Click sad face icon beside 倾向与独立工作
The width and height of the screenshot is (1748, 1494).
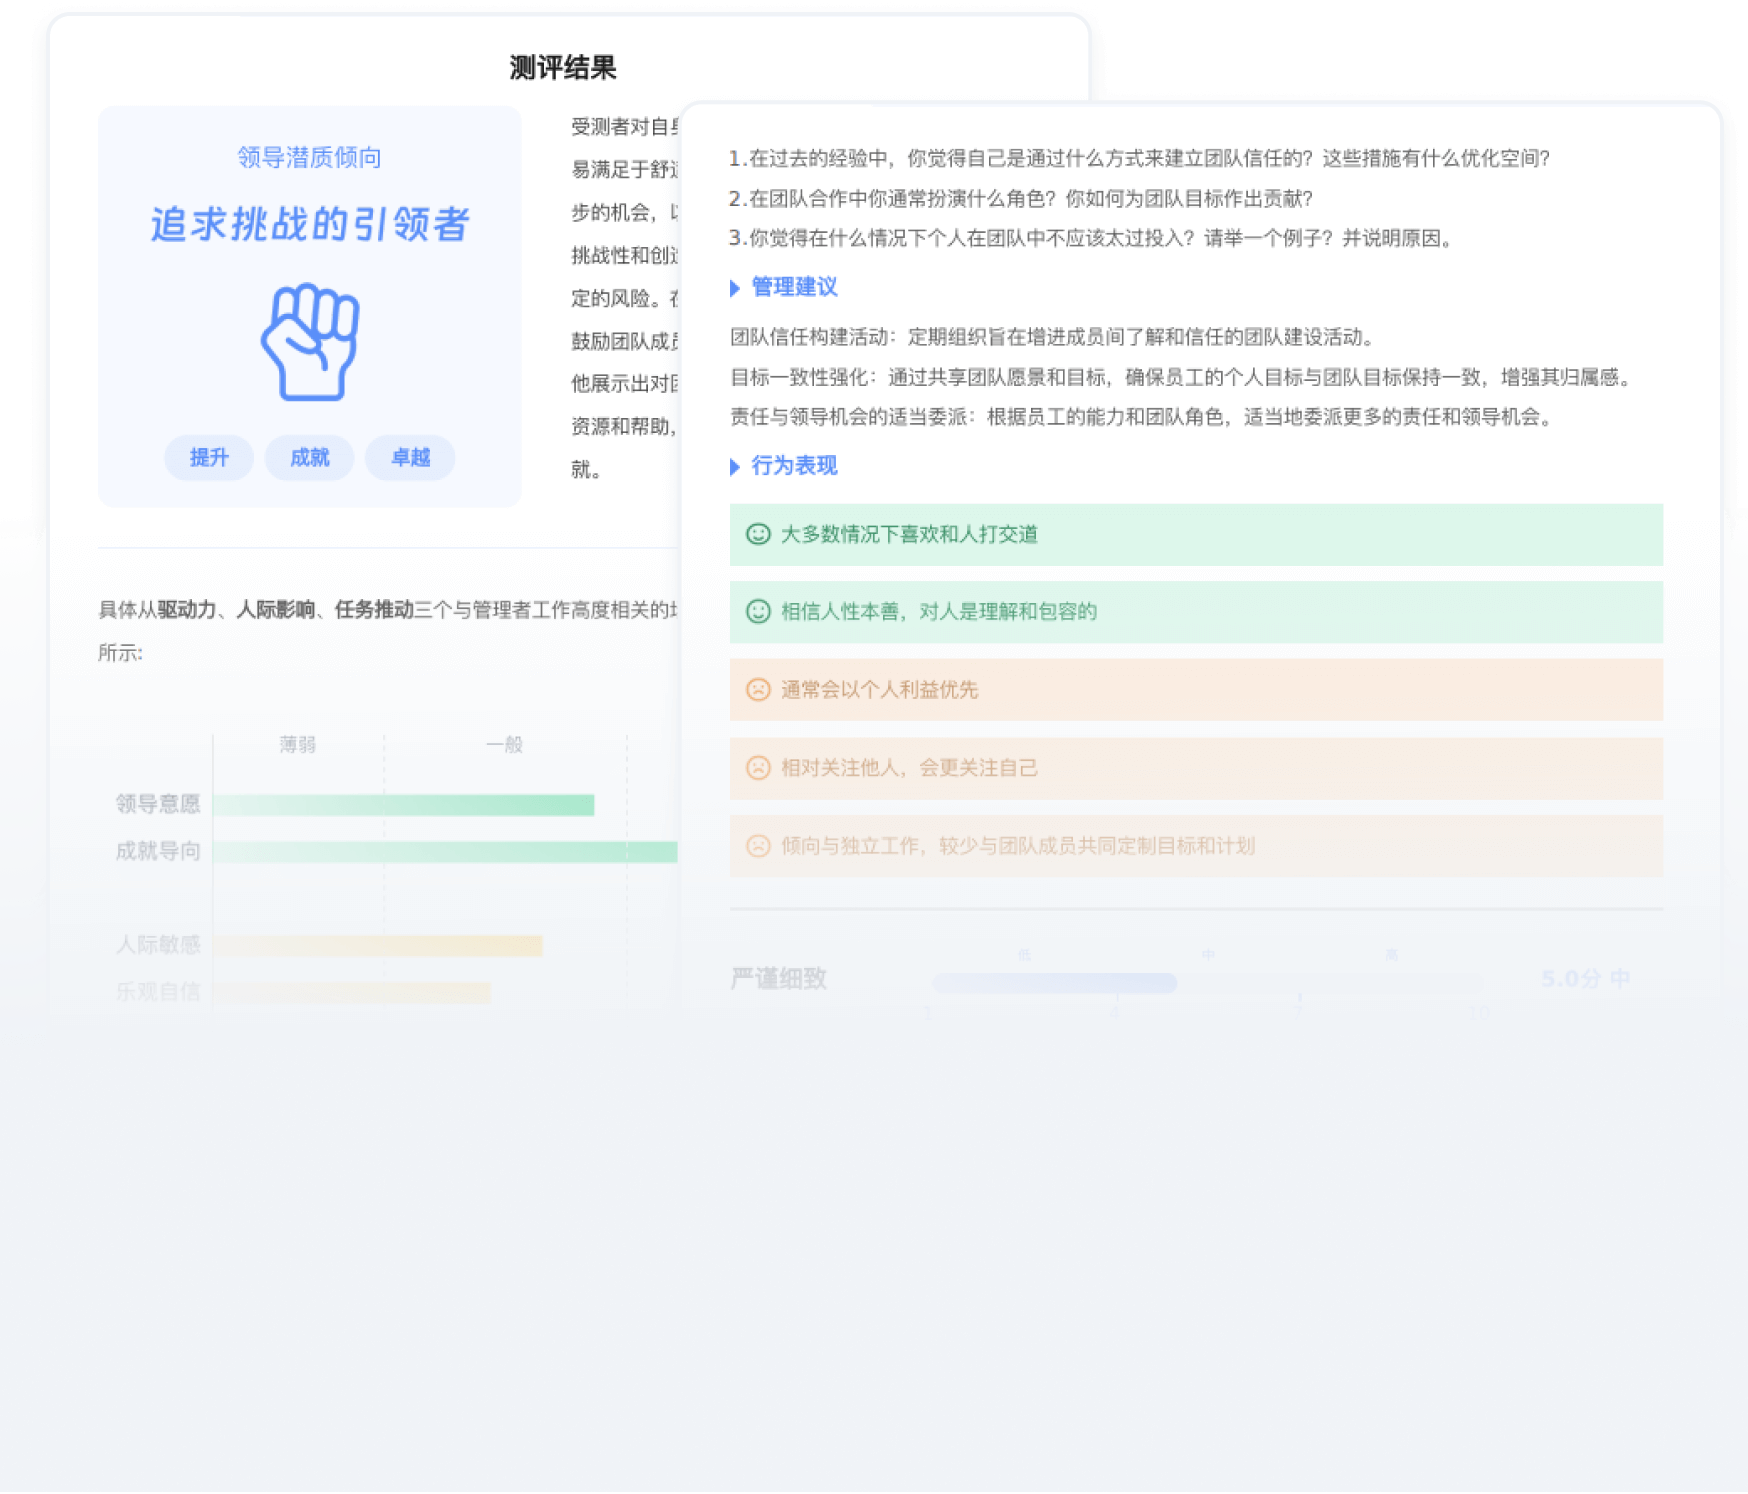click(x=758, y=845)
